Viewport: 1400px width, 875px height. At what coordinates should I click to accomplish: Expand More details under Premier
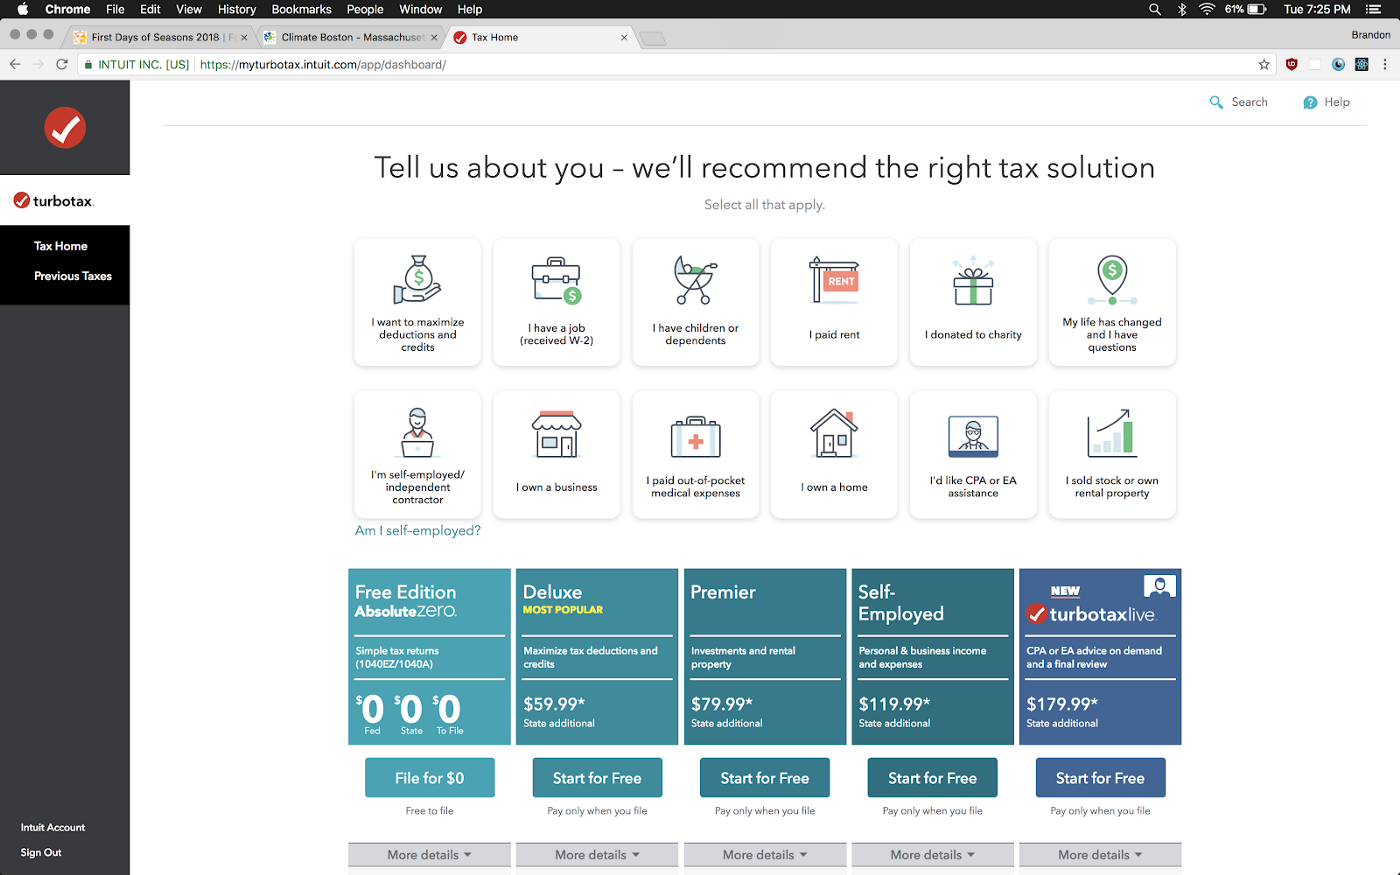[x=765, y=855]
